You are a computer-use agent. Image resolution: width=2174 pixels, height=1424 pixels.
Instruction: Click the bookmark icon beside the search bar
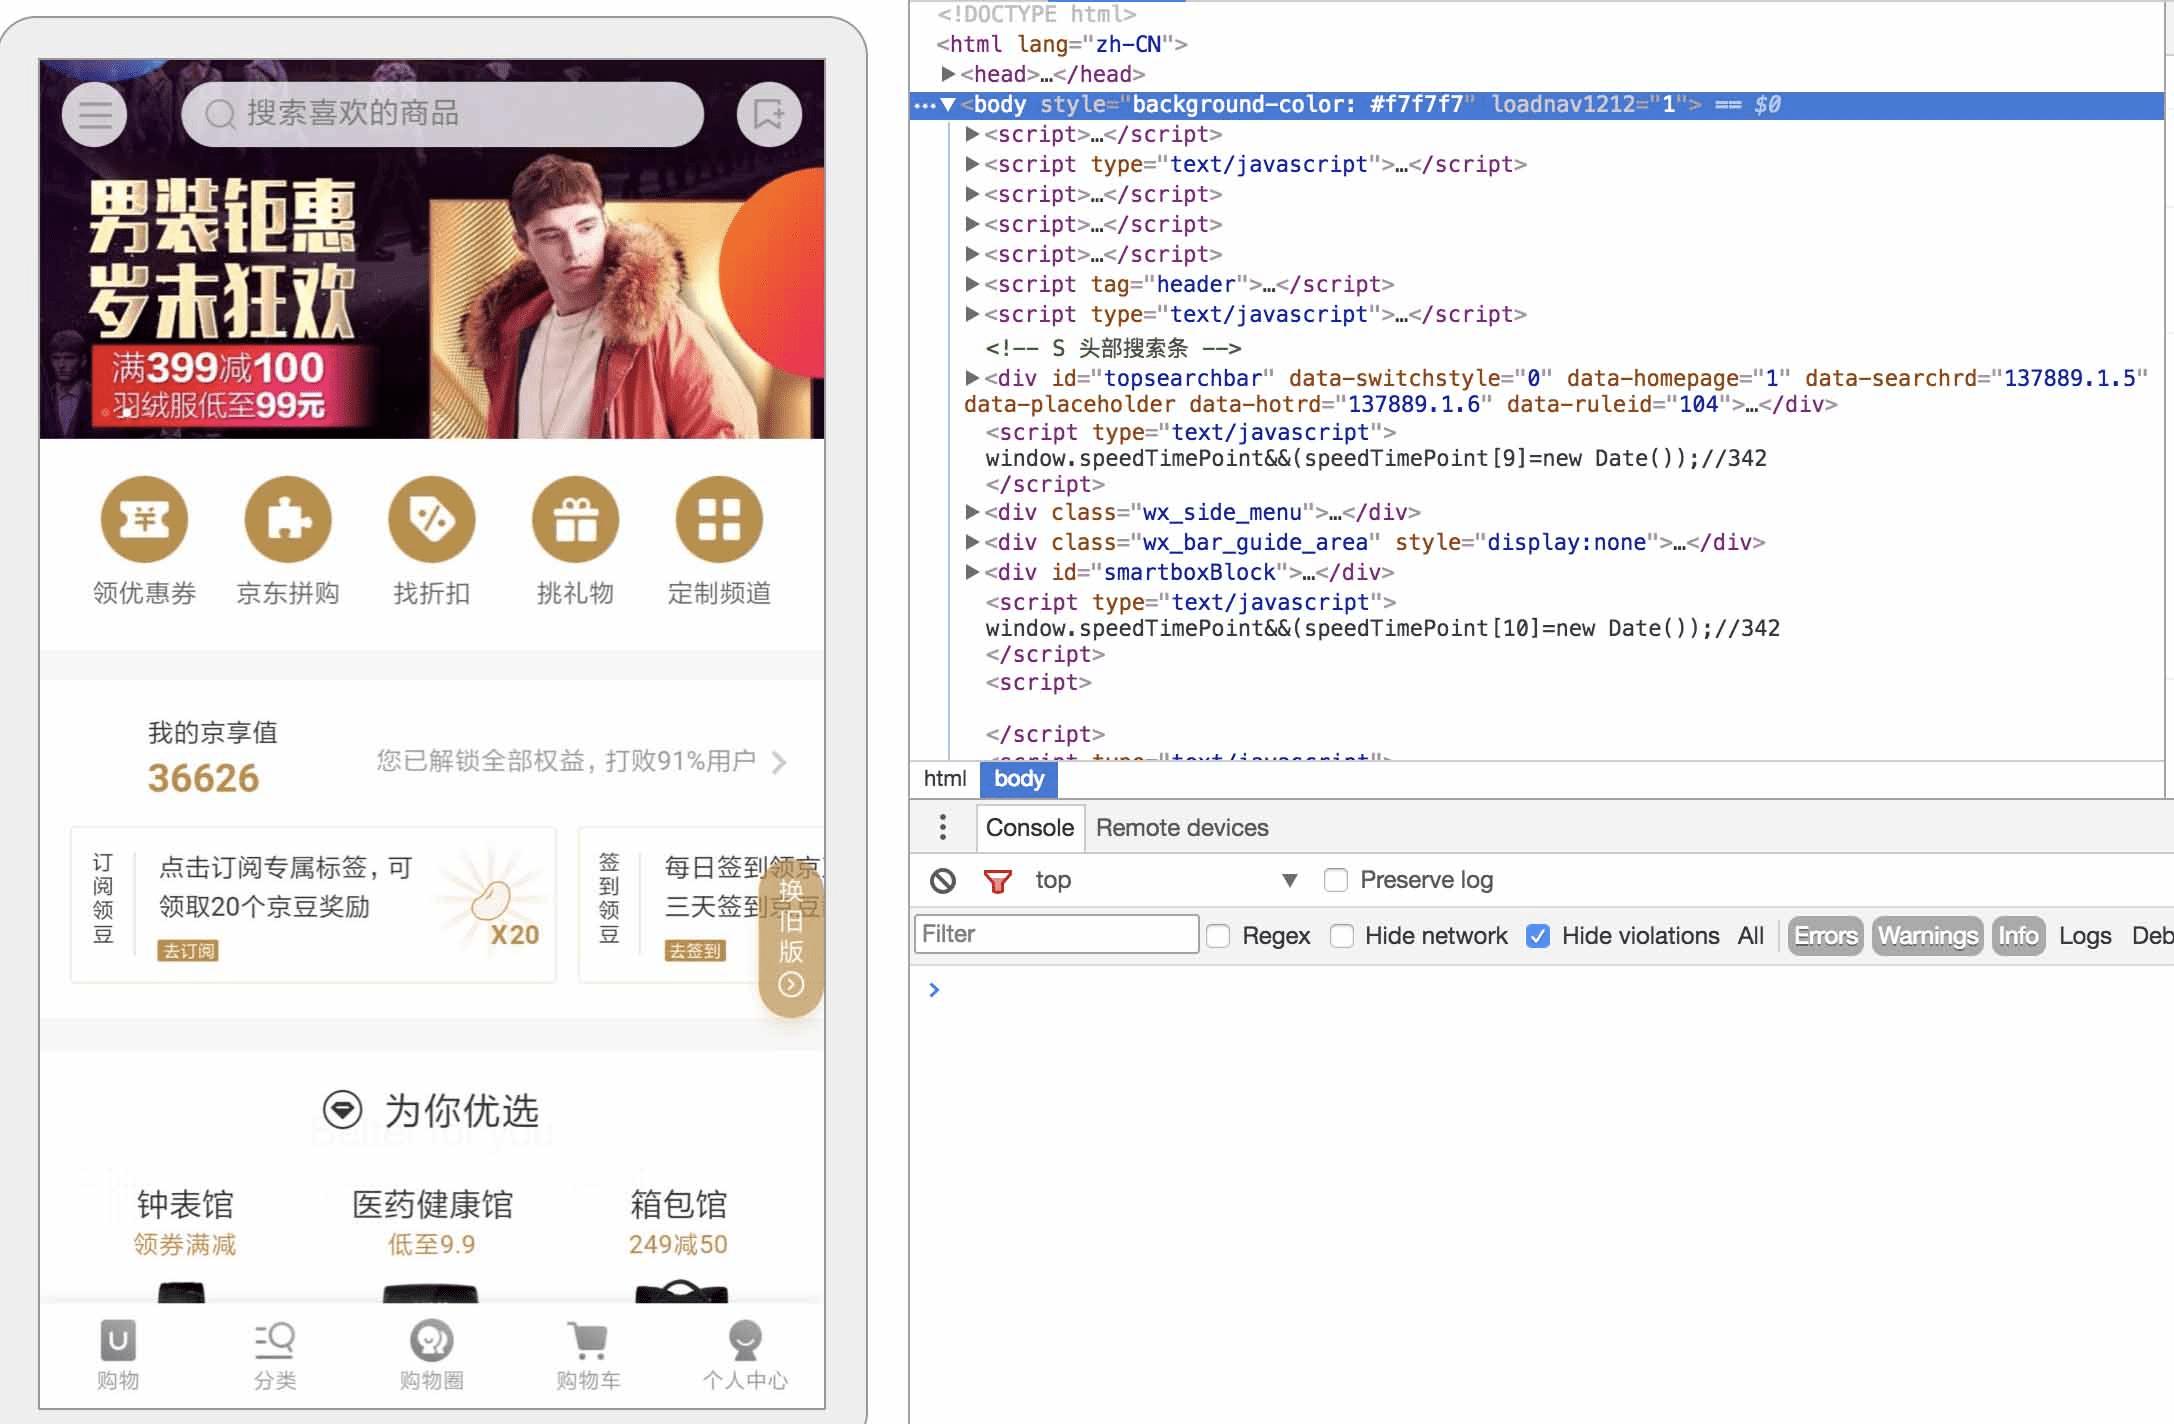pyautogui.click(x=767, y=114)
